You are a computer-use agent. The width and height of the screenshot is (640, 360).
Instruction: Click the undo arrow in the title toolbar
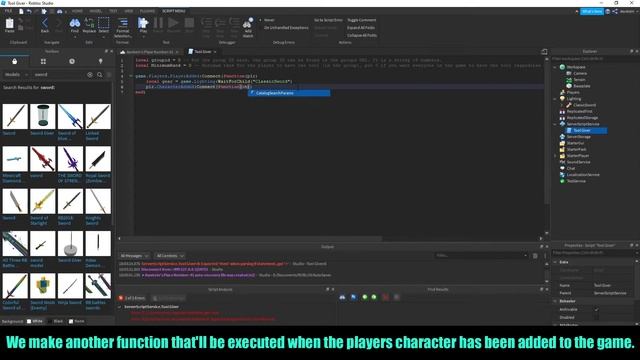coord(29,11)
